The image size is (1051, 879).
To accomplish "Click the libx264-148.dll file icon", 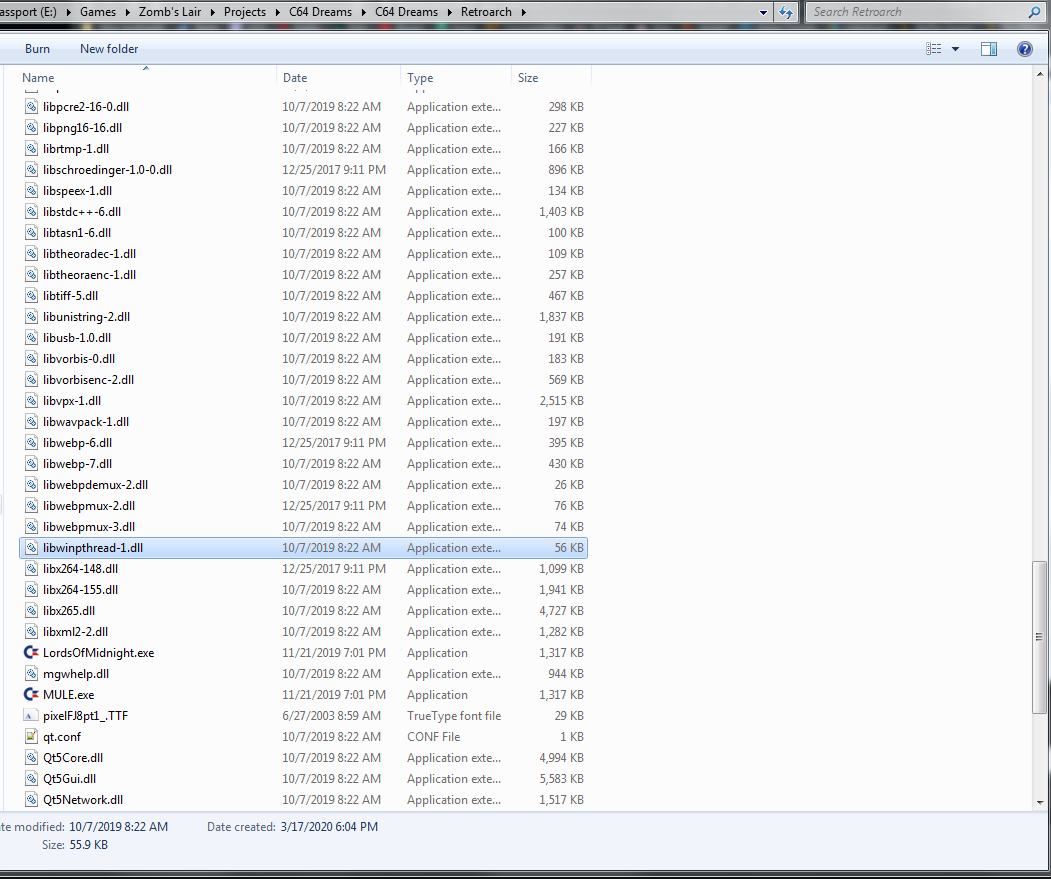I will pos(31,569).
